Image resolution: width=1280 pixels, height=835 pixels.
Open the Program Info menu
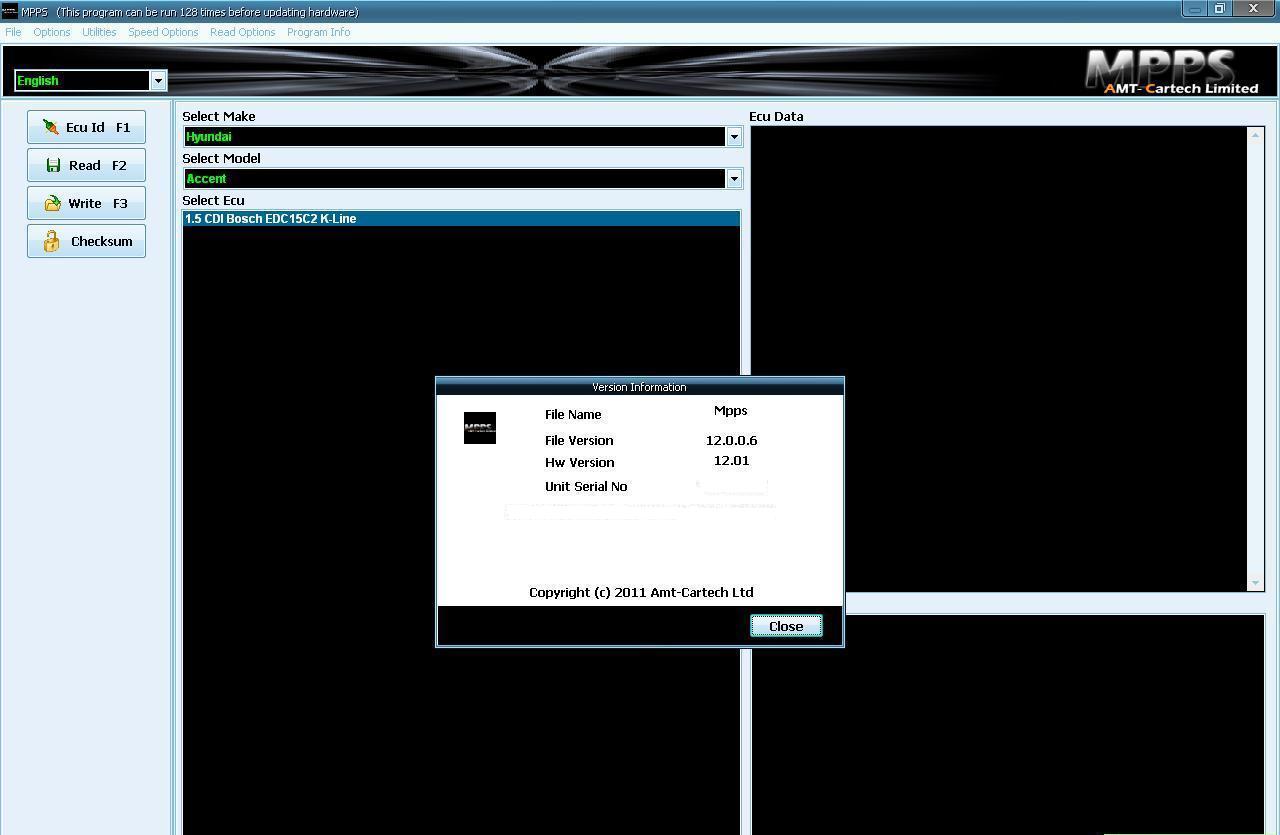click(x=318, y=32)
